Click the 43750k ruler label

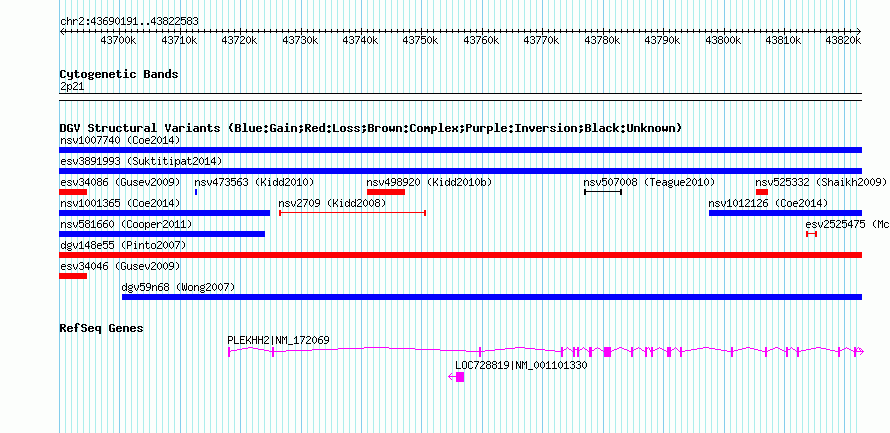(x=421, y=40)
